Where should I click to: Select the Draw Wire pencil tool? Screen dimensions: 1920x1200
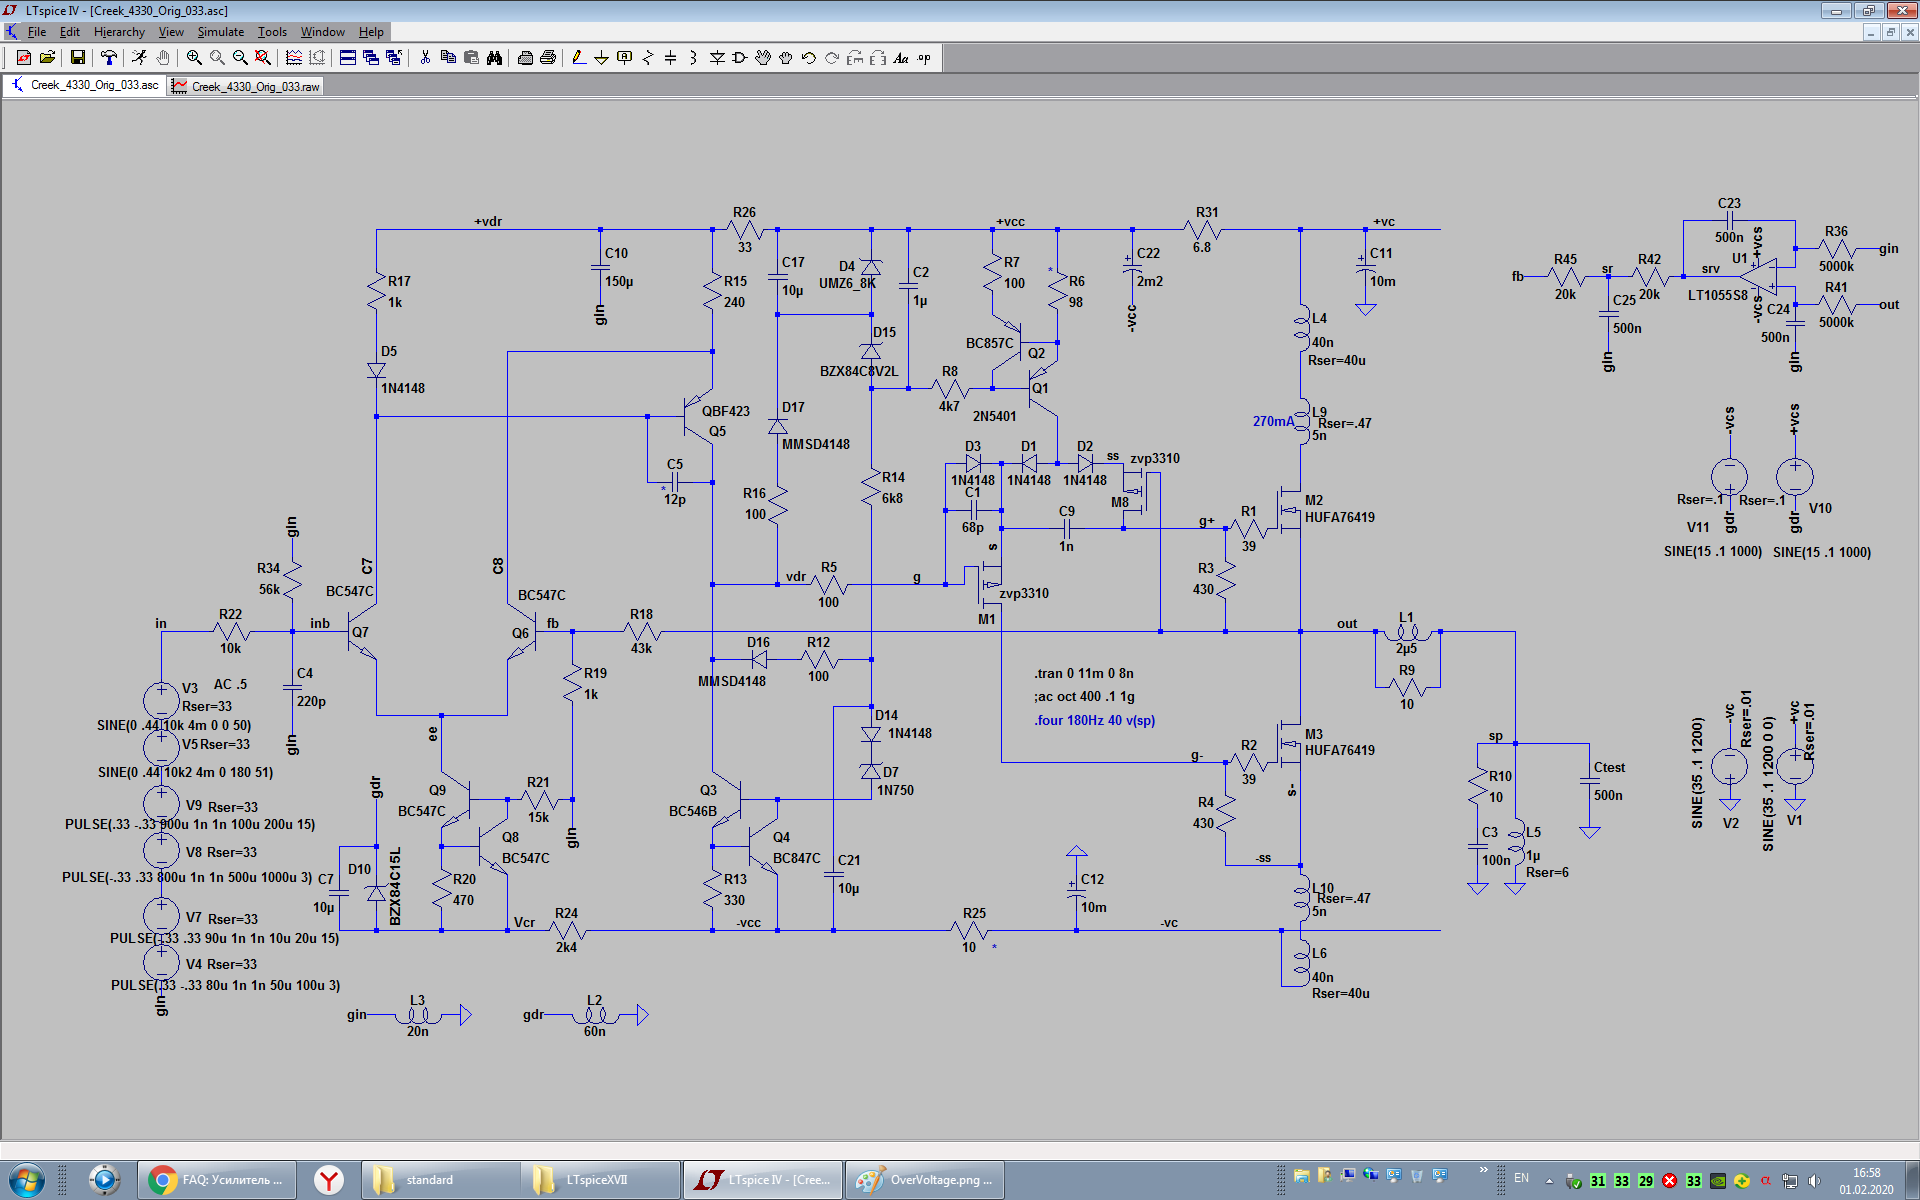(578, 58)
